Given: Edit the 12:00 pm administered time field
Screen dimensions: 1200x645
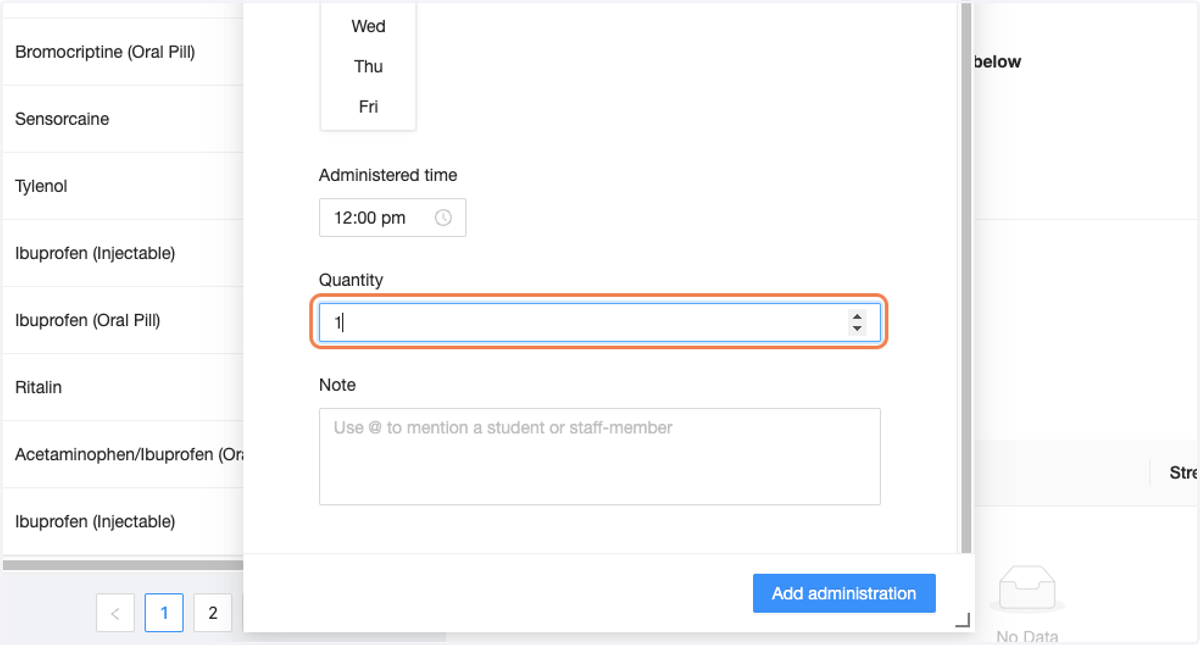Looking at the screenshot, I should tap(392, 218).
